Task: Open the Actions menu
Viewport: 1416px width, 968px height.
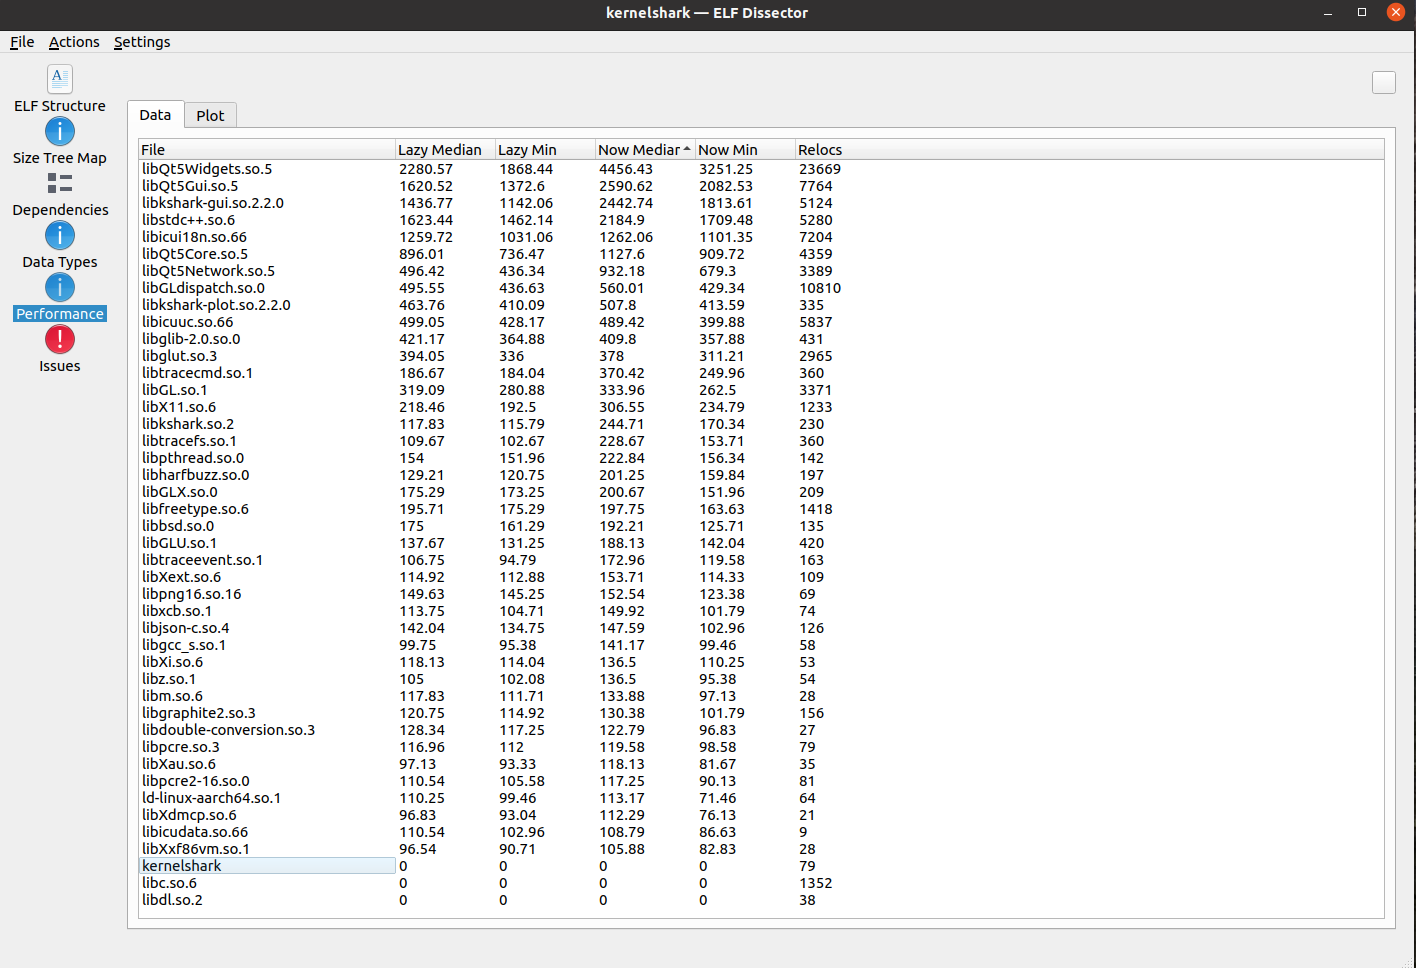Action: click(x=74, y=42)
